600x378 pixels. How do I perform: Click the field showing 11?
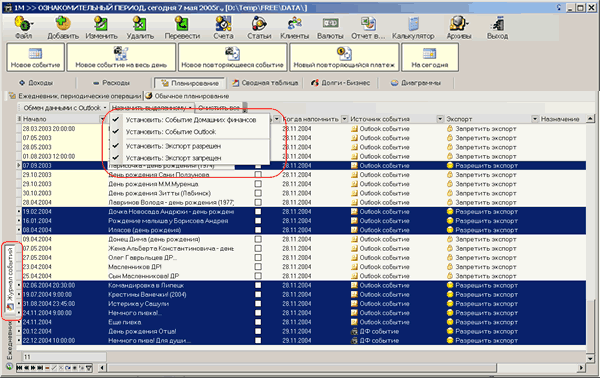click(64, 357)
